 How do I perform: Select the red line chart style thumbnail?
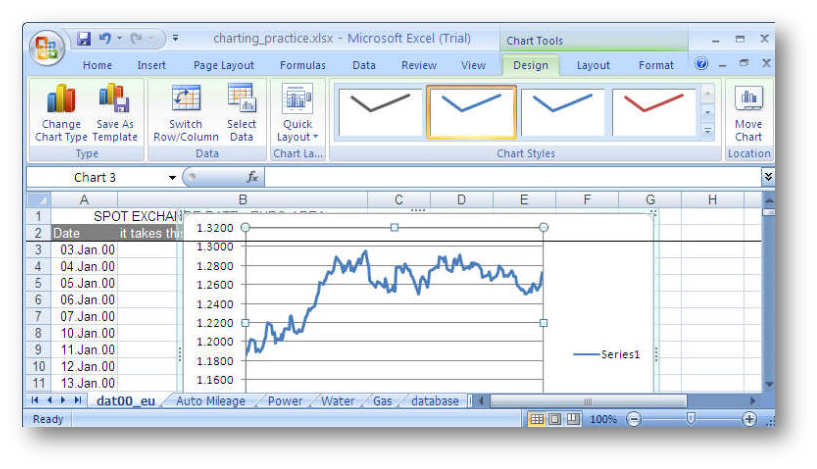click(x=654, y=111)
